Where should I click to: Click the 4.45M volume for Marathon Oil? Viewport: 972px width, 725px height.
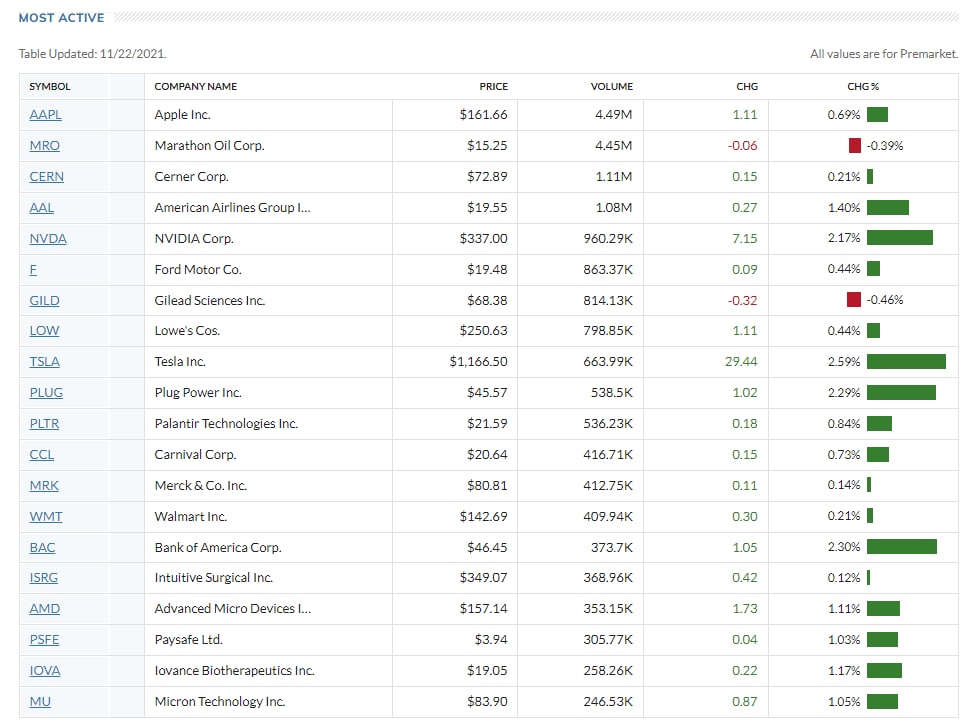(x=614, y=146)
